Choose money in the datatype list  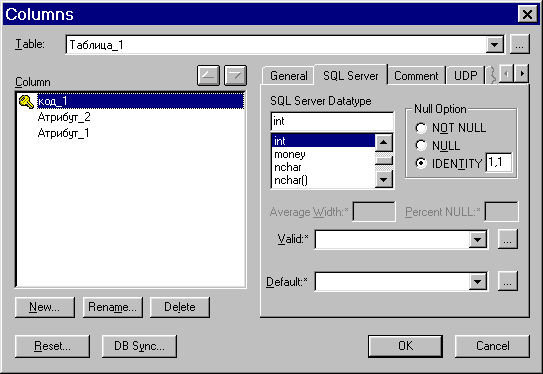323,154
